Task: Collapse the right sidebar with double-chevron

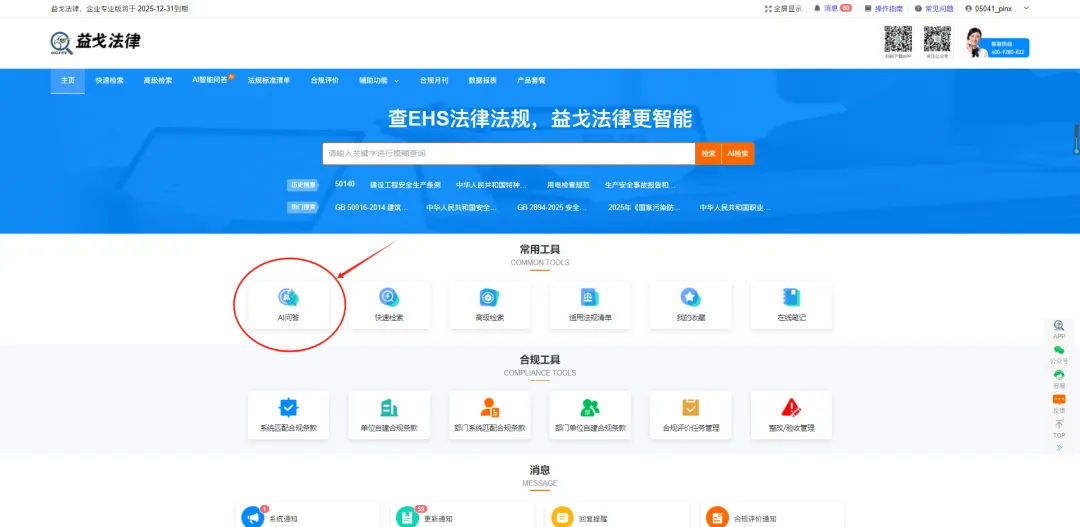Action: [x=1059, y=448]
